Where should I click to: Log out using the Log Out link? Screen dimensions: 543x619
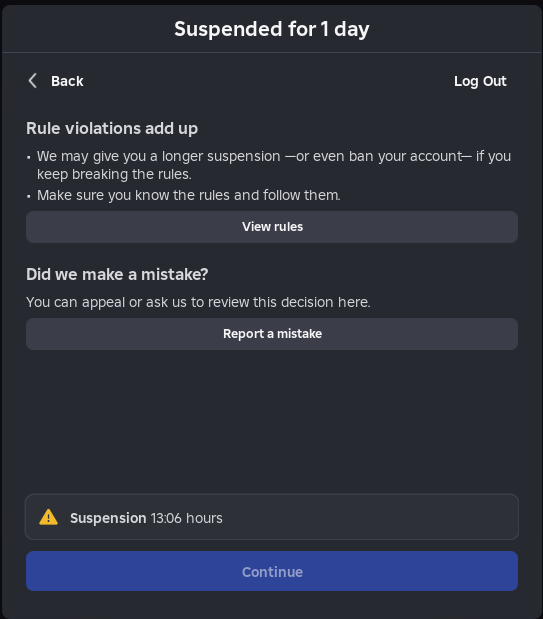480,81
